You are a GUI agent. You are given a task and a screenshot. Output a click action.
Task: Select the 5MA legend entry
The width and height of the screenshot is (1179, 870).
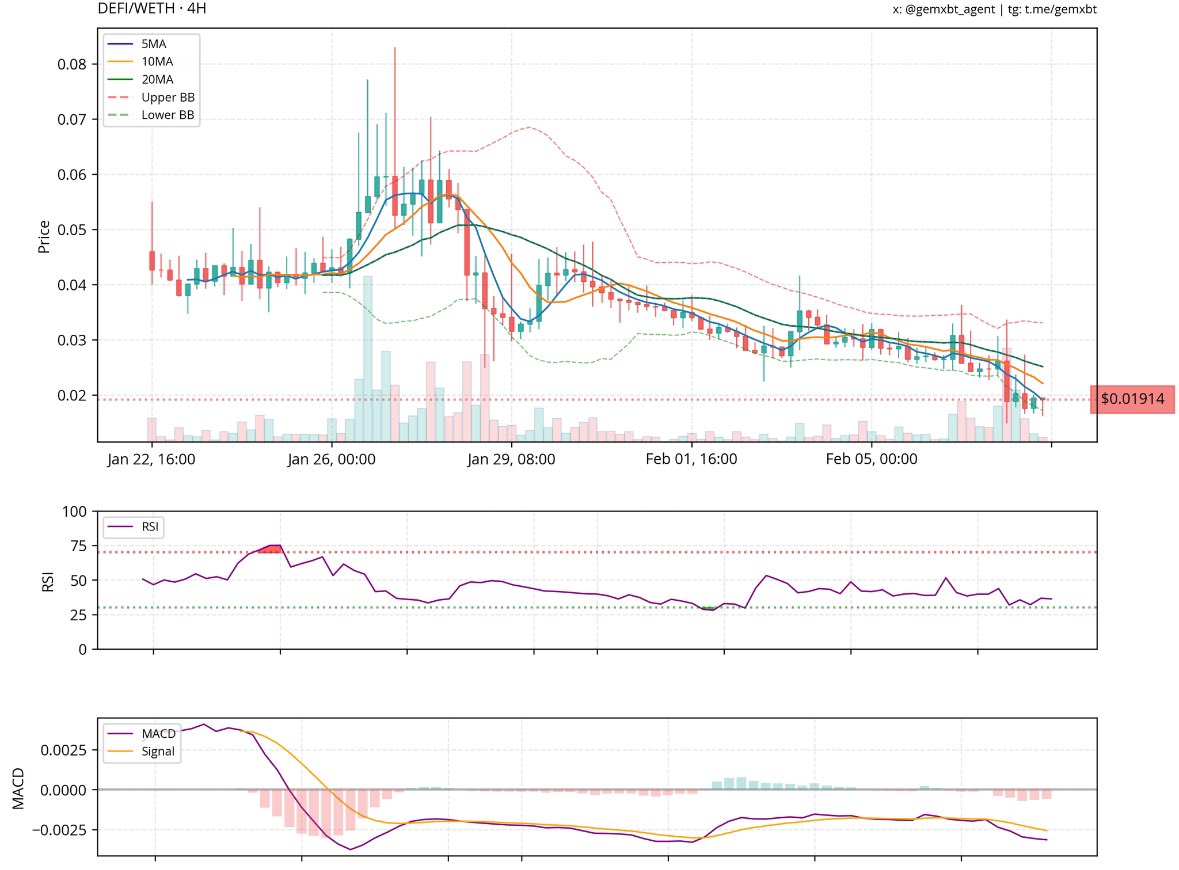tap(153, 44)
